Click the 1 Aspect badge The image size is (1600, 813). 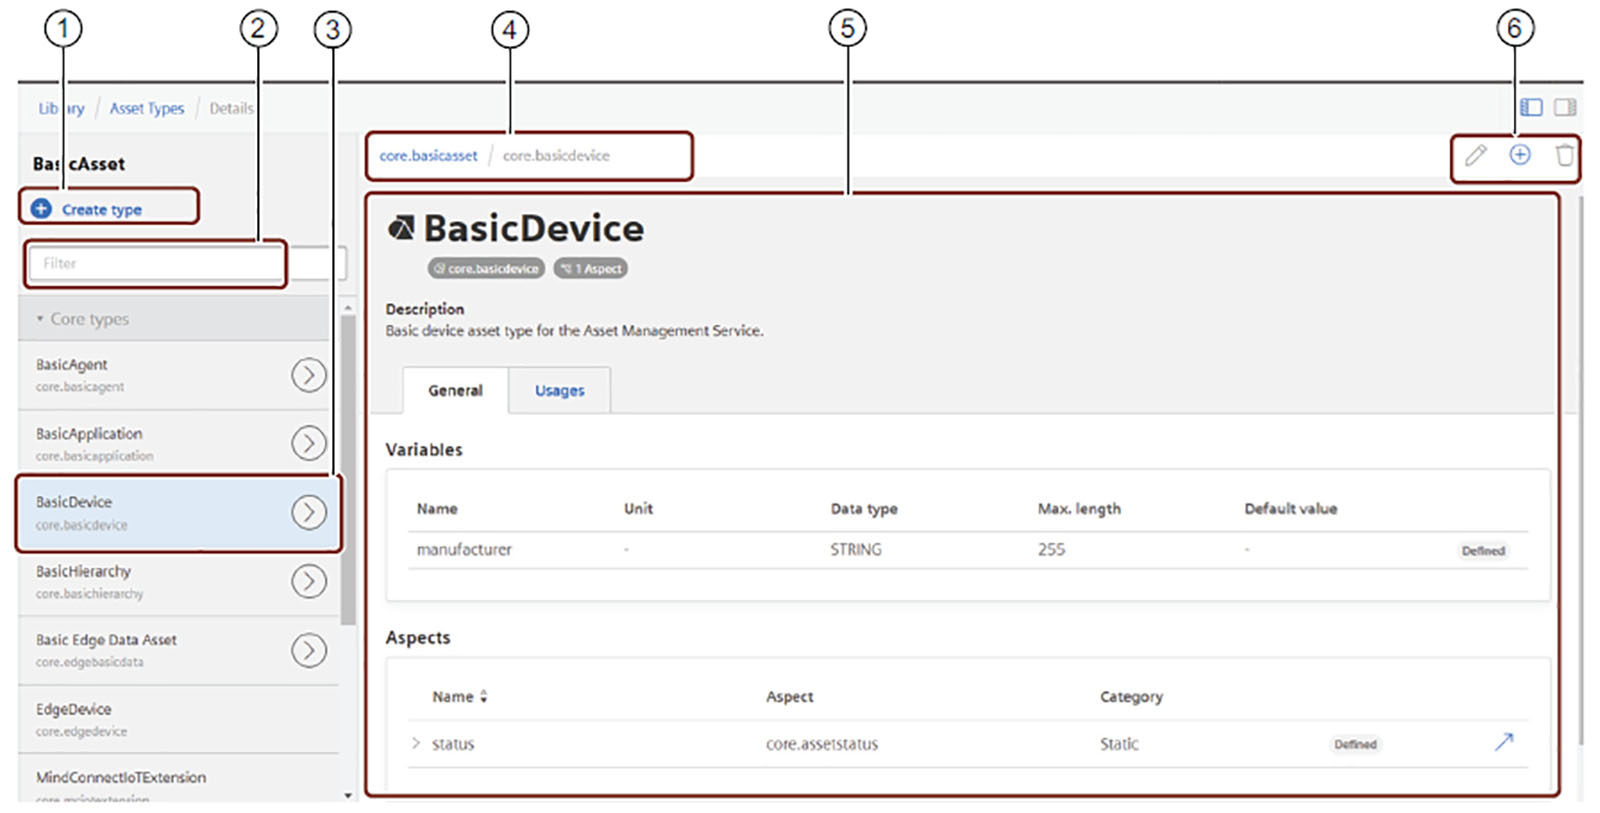point(591,268)
